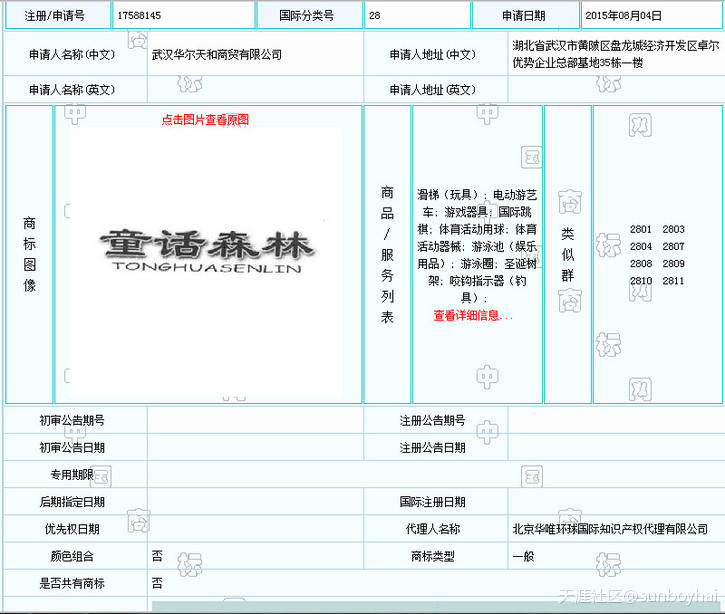Viewport: 725px width, 614px height.
Task: Click the '申请人地址(中文)' label
Action: [433, 55]
